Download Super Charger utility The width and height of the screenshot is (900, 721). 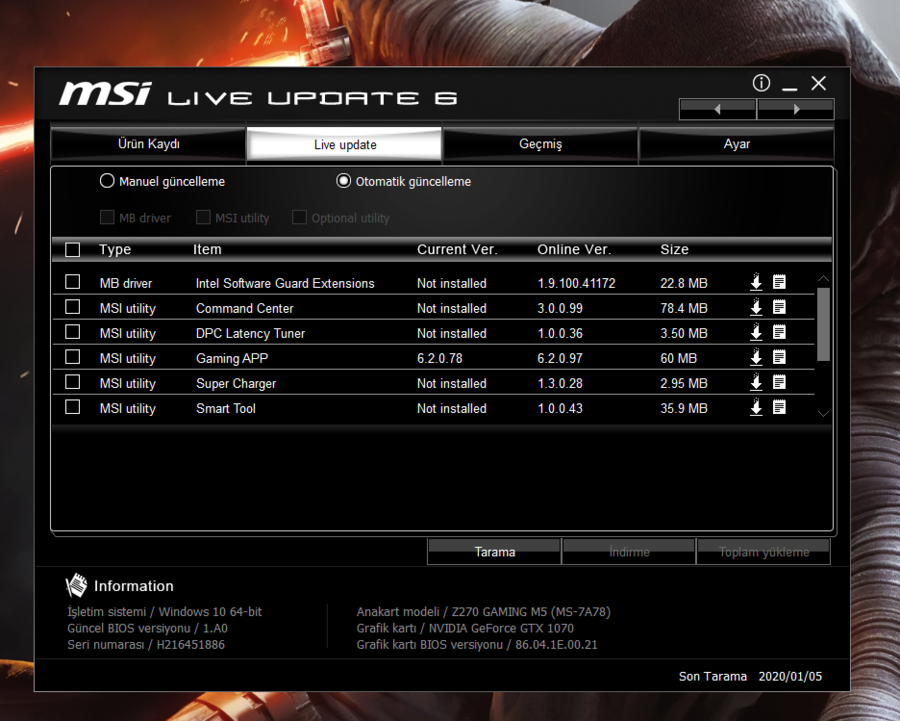pos(756,382)
